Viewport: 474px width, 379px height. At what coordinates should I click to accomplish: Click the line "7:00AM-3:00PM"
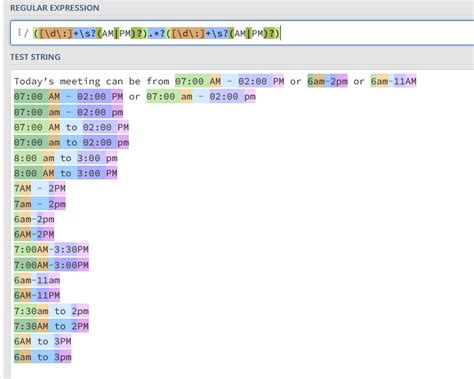coord(51,265)
